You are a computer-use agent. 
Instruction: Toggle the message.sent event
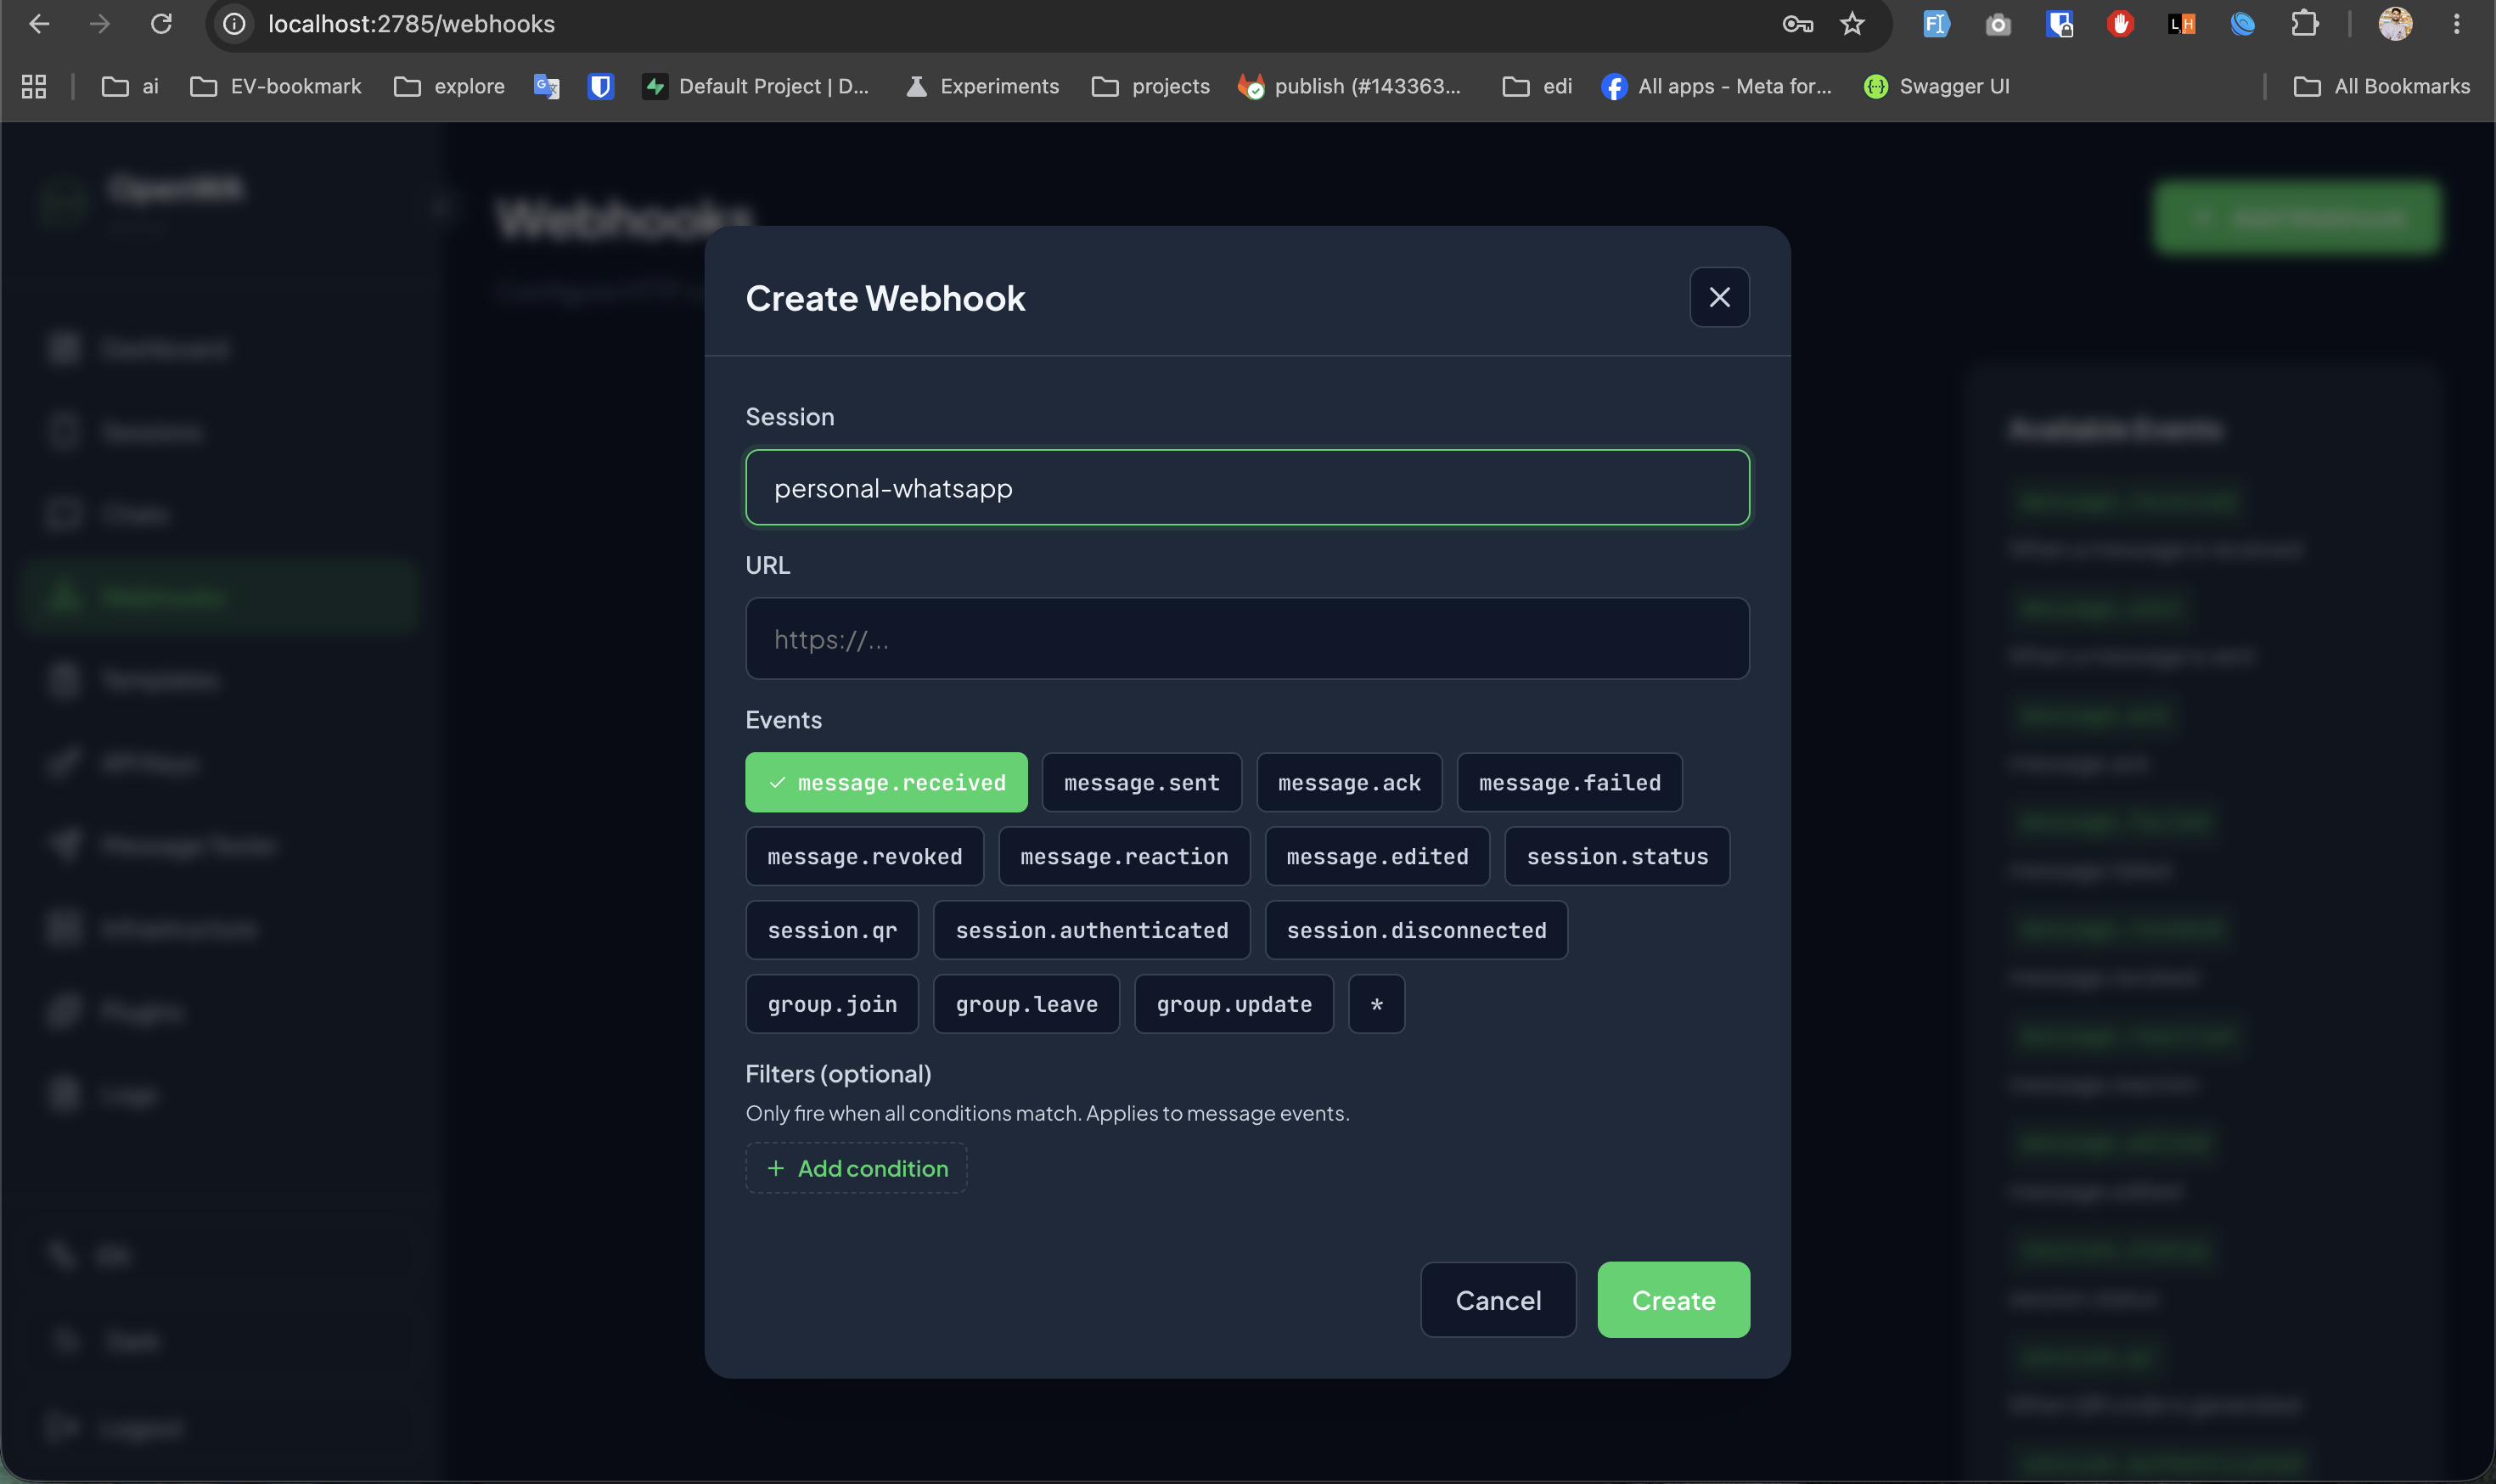tap(1141, 783)
